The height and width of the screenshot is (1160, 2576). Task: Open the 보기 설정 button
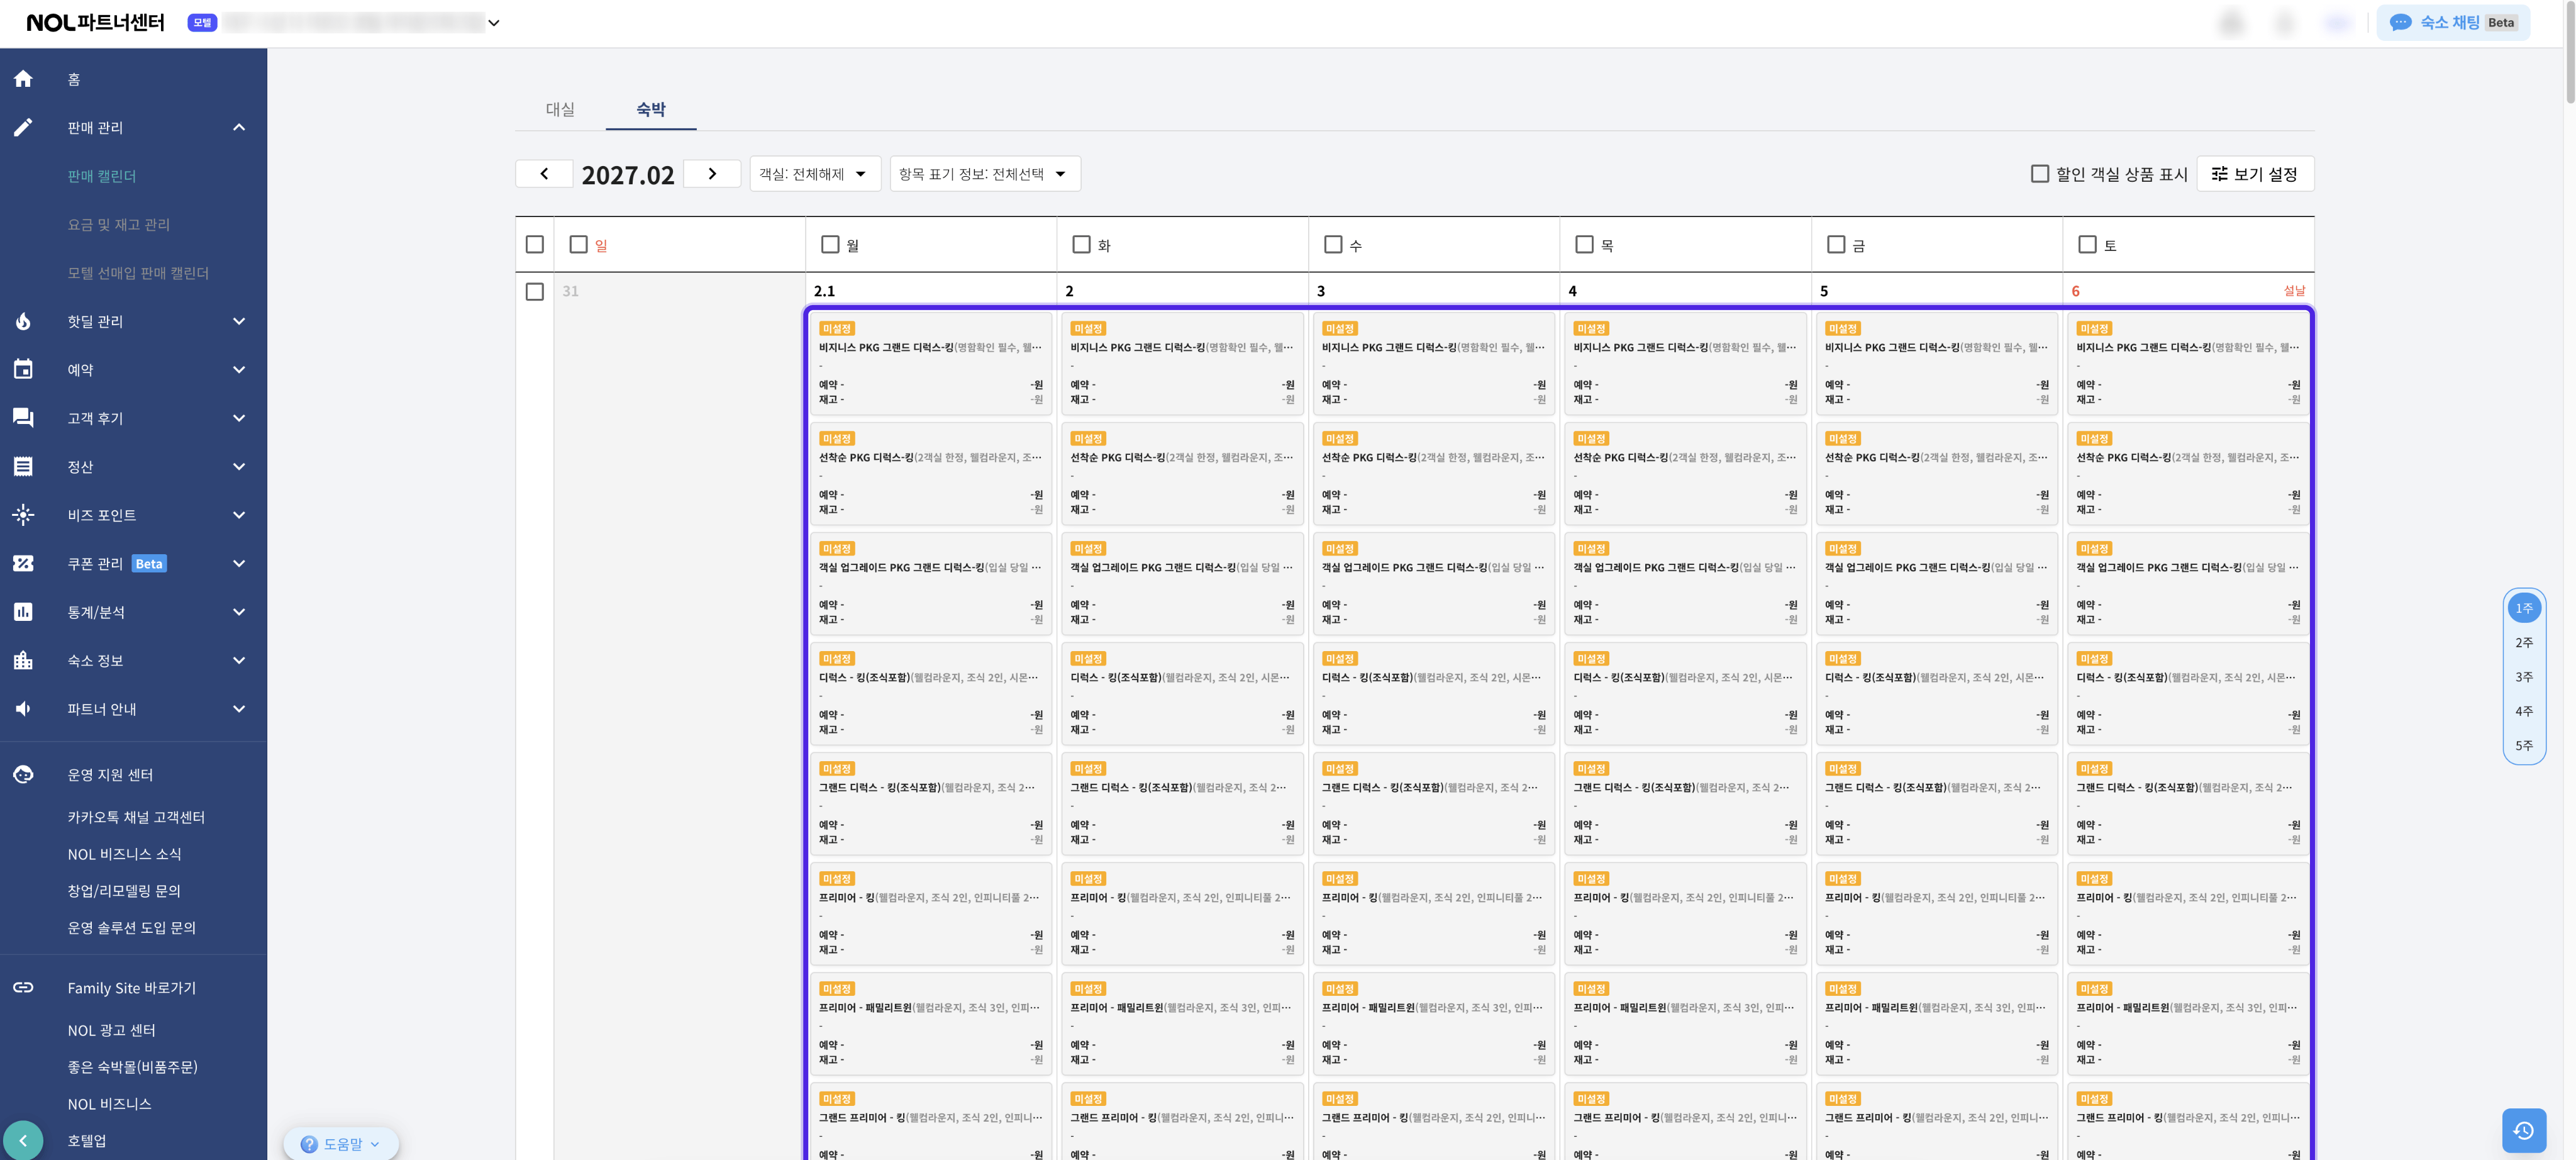2255,174
